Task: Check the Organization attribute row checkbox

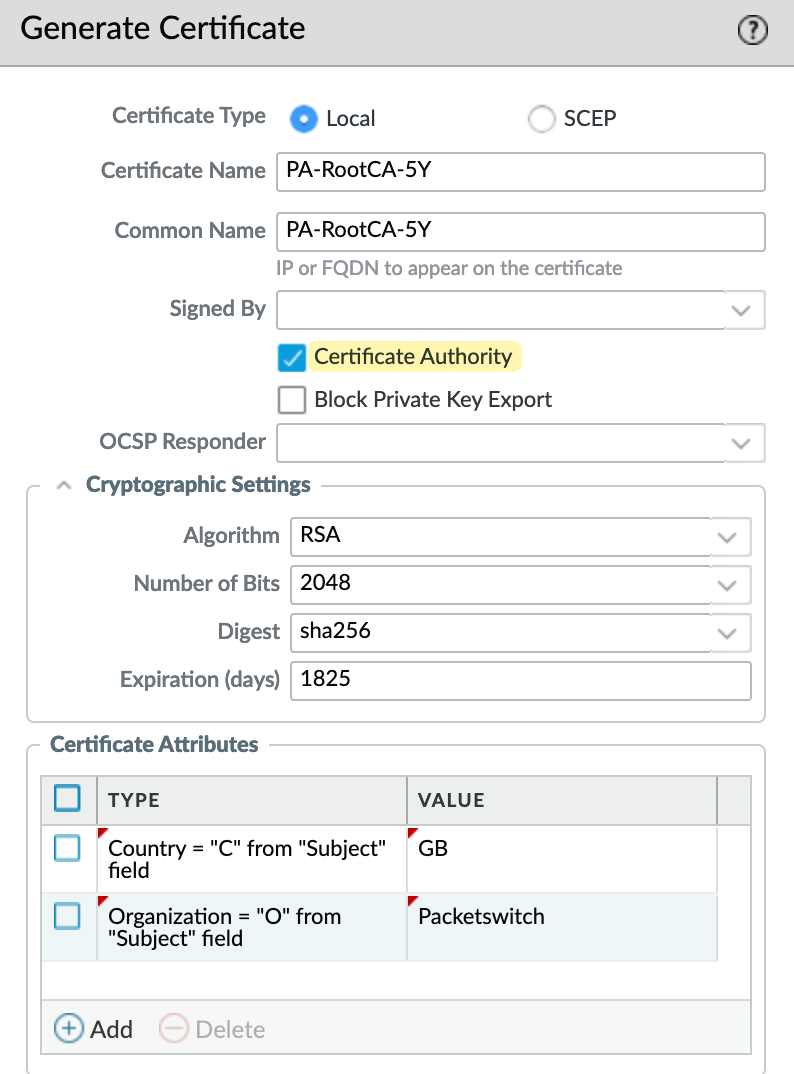Action: [68, 916]
